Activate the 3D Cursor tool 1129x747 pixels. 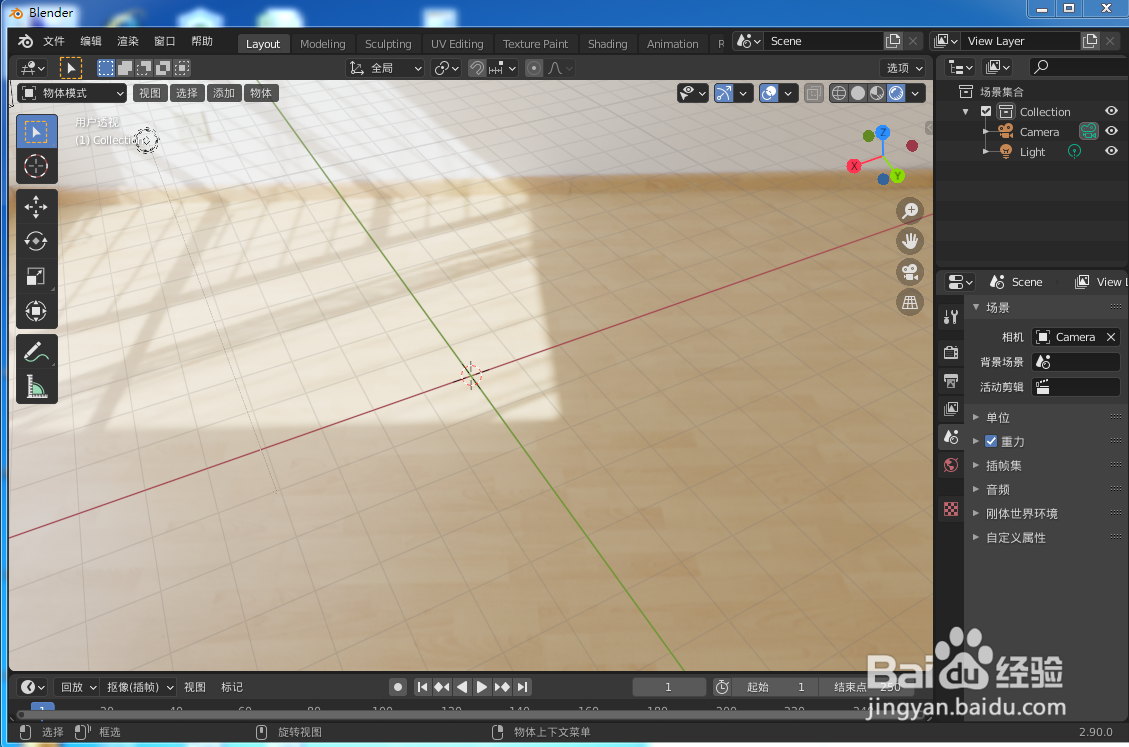[x=36, y=166]
